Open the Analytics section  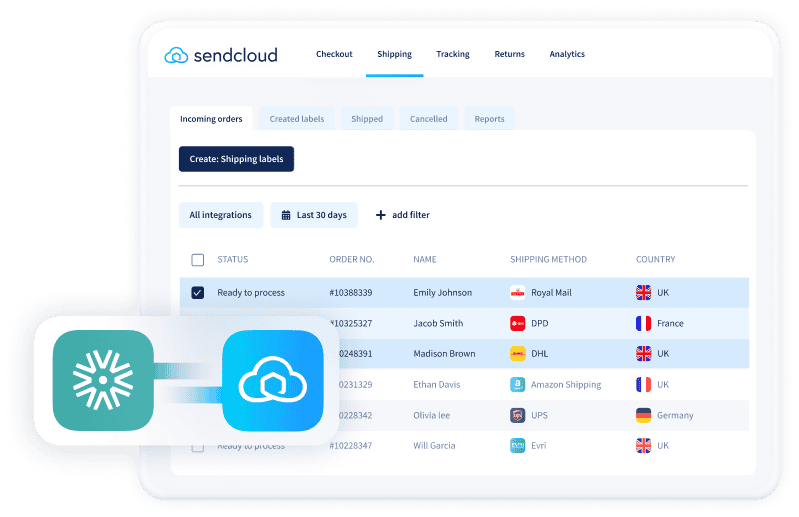pos(567,54)
